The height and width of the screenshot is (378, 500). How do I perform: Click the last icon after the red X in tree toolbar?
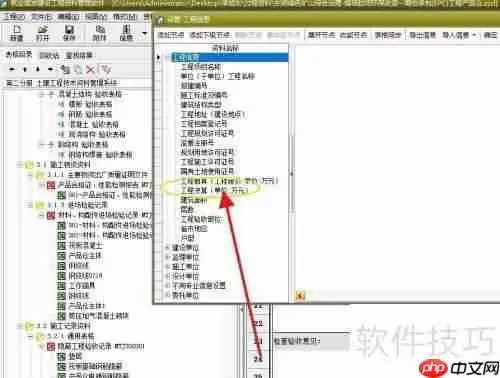106,69
